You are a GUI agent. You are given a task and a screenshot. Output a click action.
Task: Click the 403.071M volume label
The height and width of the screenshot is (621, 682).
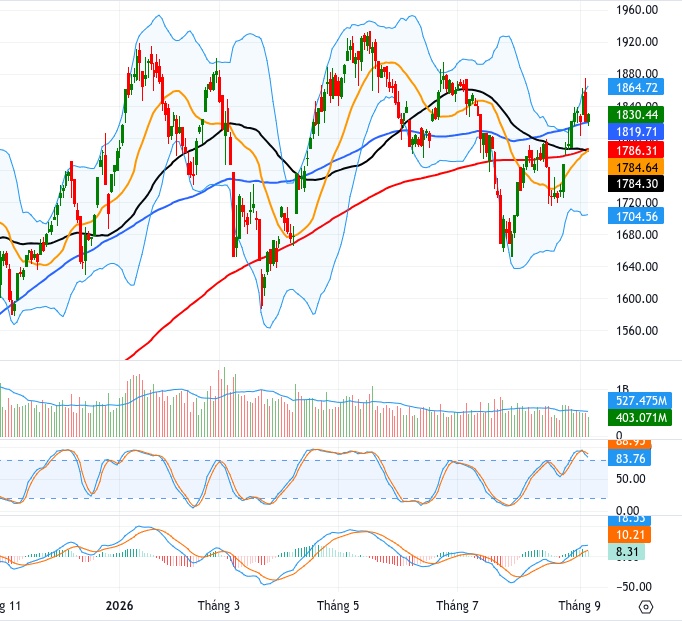641,418
